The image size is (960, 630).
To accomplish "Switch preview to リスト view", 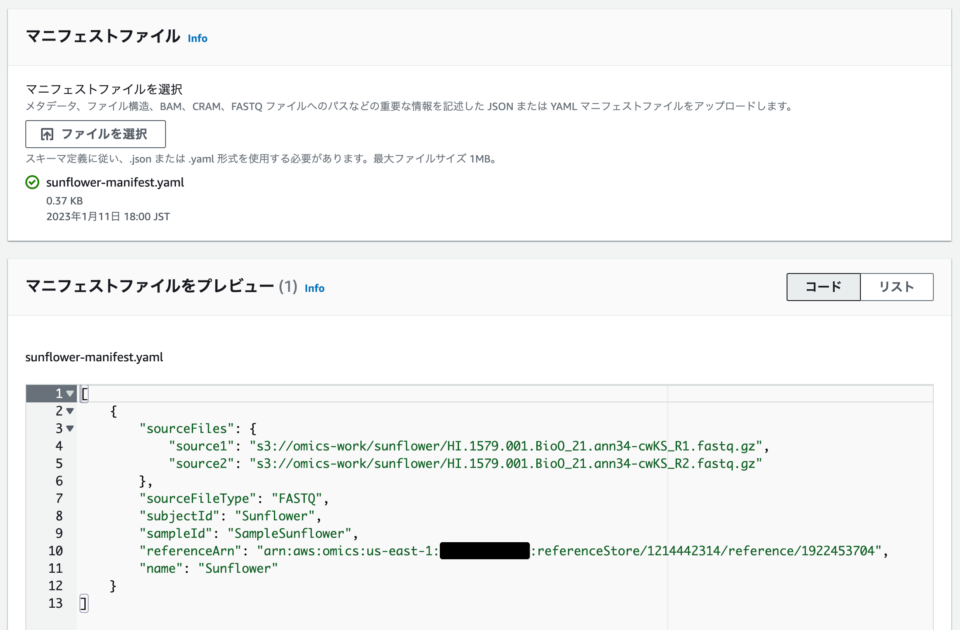I will pyautogui.click(x=897, y=287).
